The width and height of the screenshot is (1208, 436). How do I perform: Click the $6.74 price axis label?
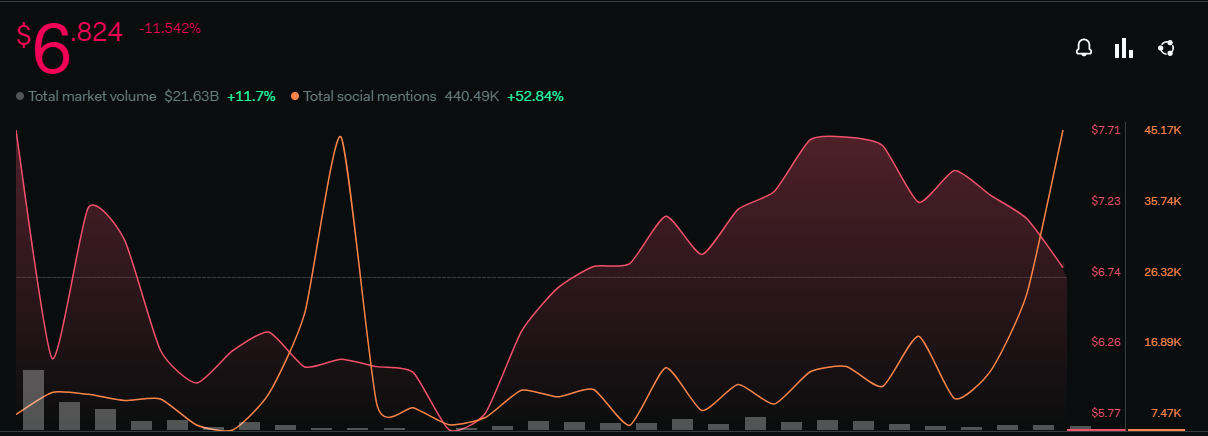coord(1106,272)
